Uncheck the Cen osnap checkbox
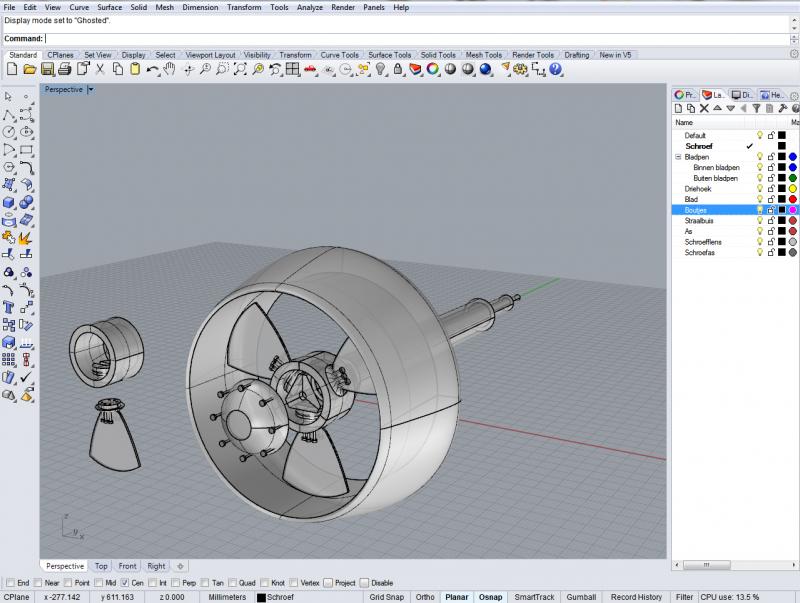 pyautogui.click(x=124, y=583)
